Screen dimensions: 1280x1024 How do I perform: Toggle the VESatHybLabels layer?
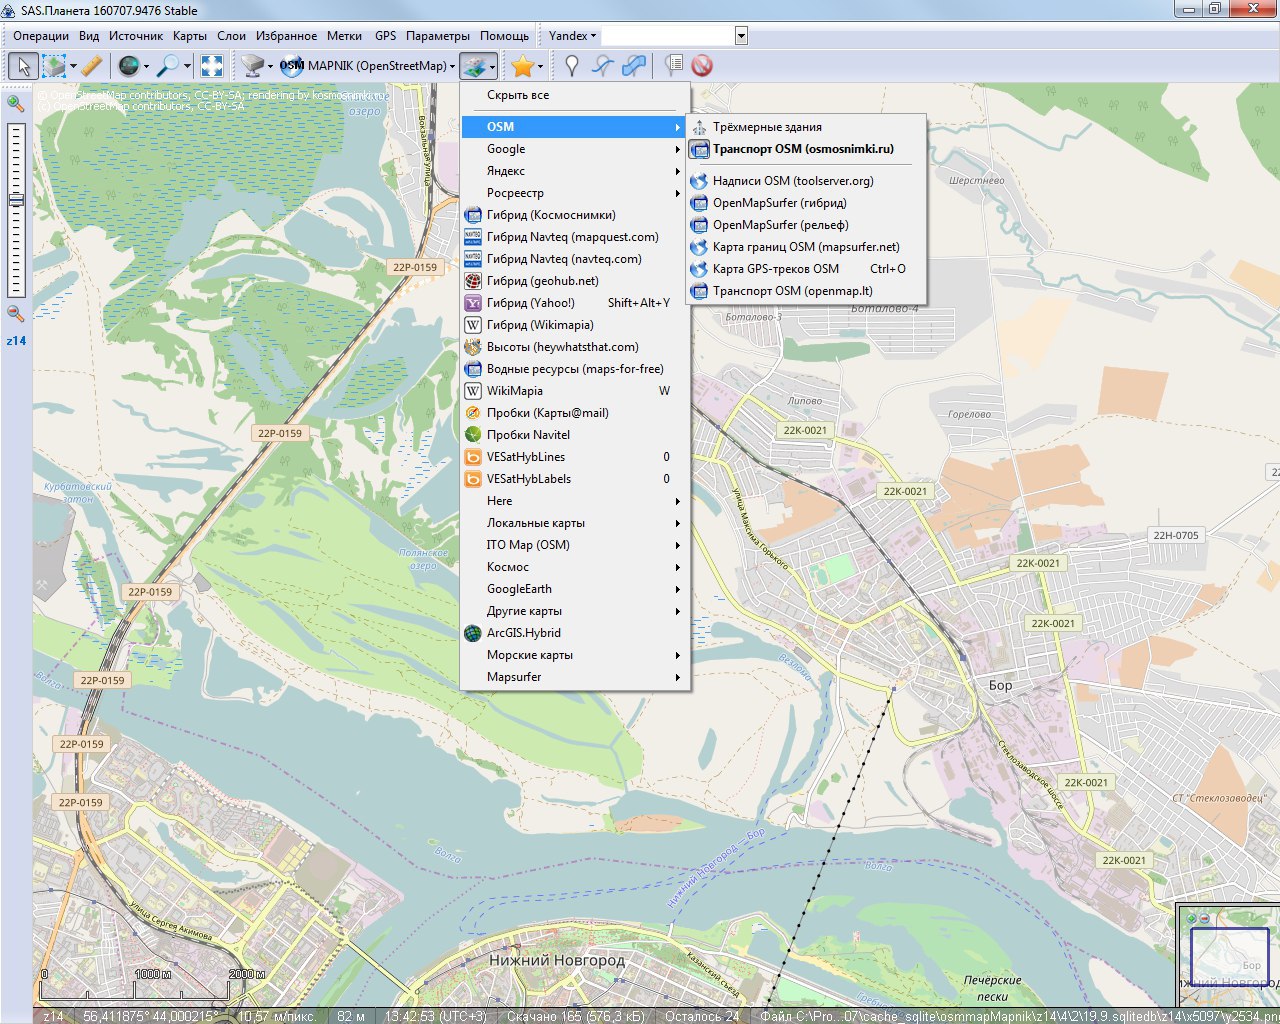pos(575,479)
